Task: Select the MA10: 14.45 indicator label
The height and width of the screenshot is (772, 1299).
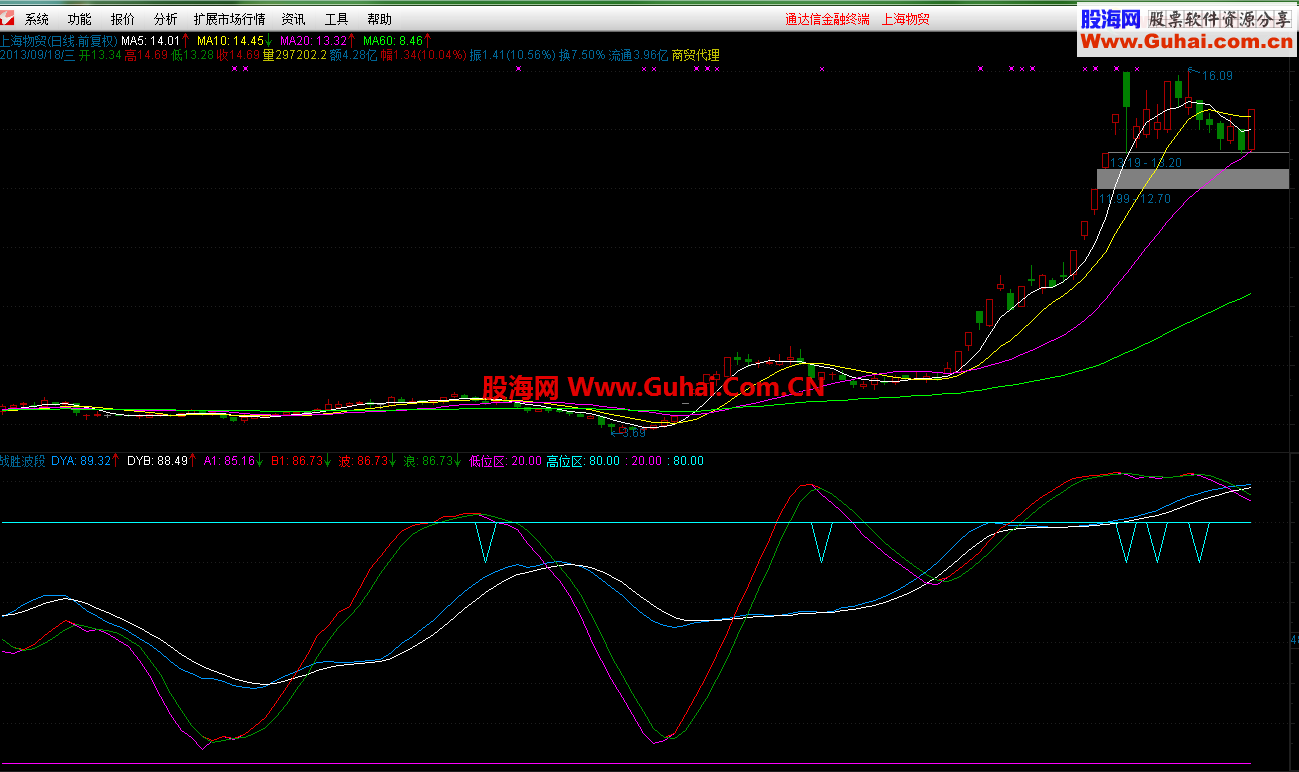Action: point(228,41)
